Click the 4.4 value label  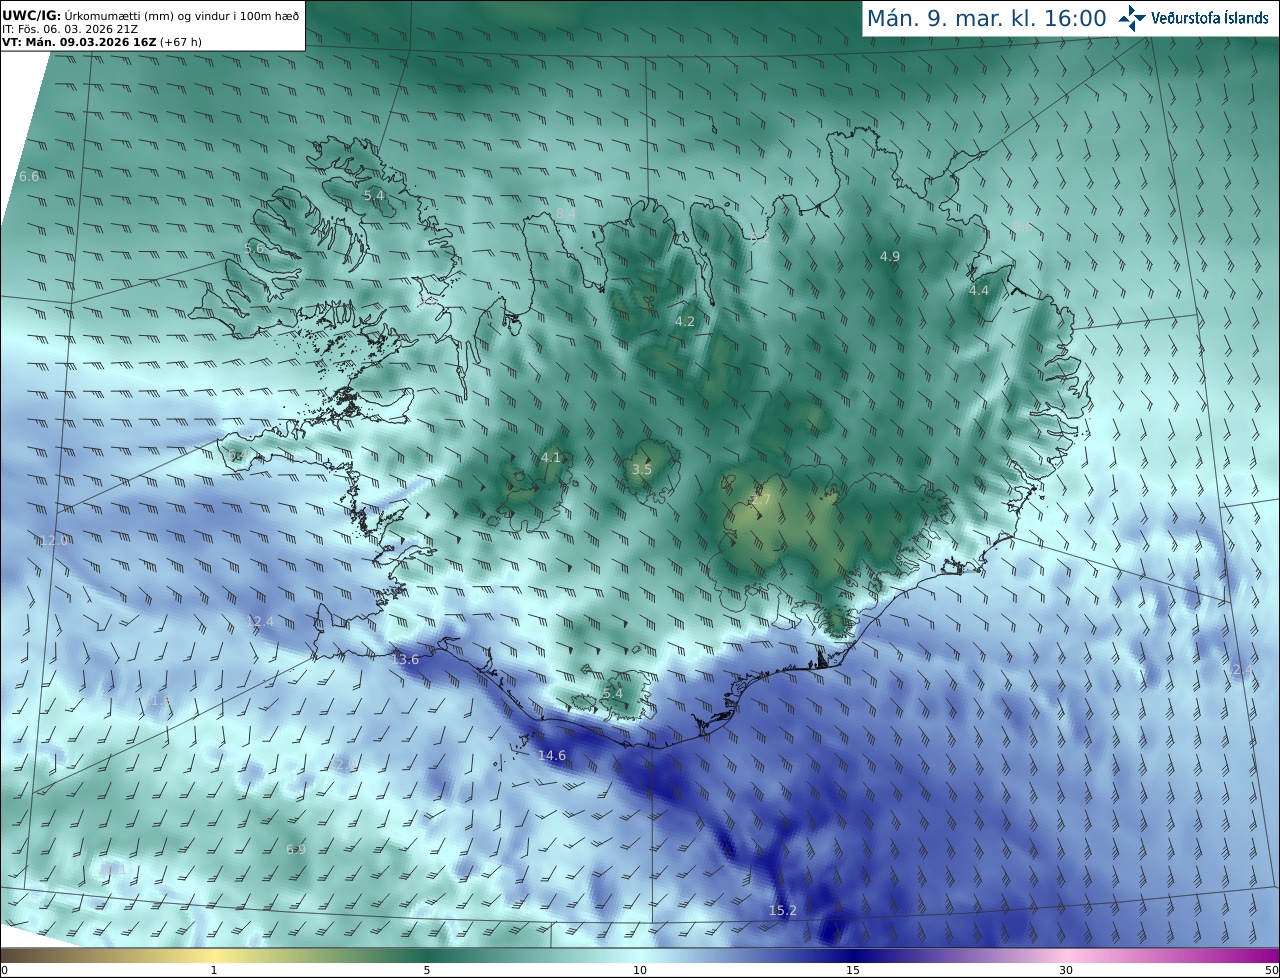point(979,290)
